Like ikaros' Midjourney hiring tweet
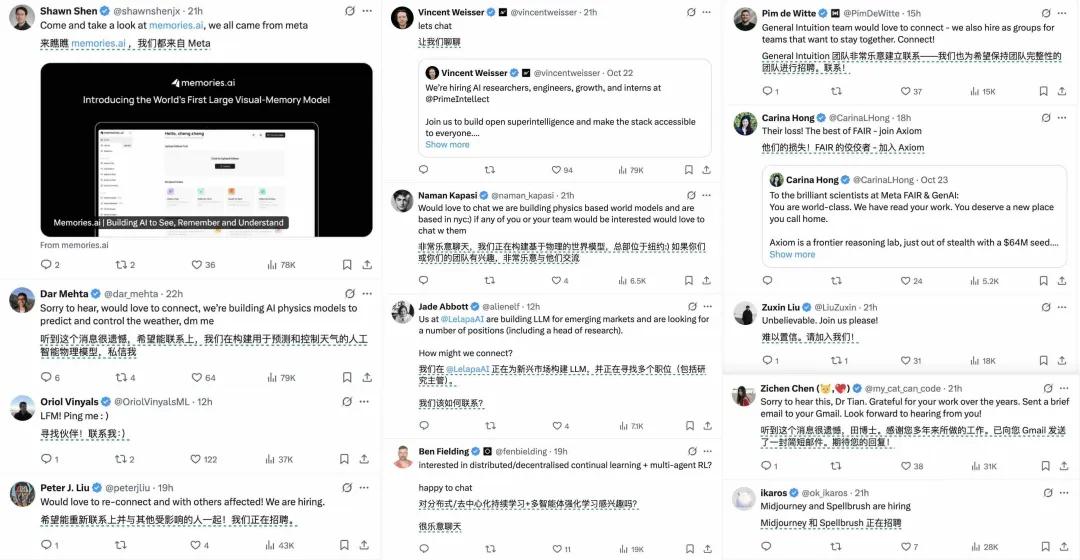1080x560 pixels. point(906,546)
